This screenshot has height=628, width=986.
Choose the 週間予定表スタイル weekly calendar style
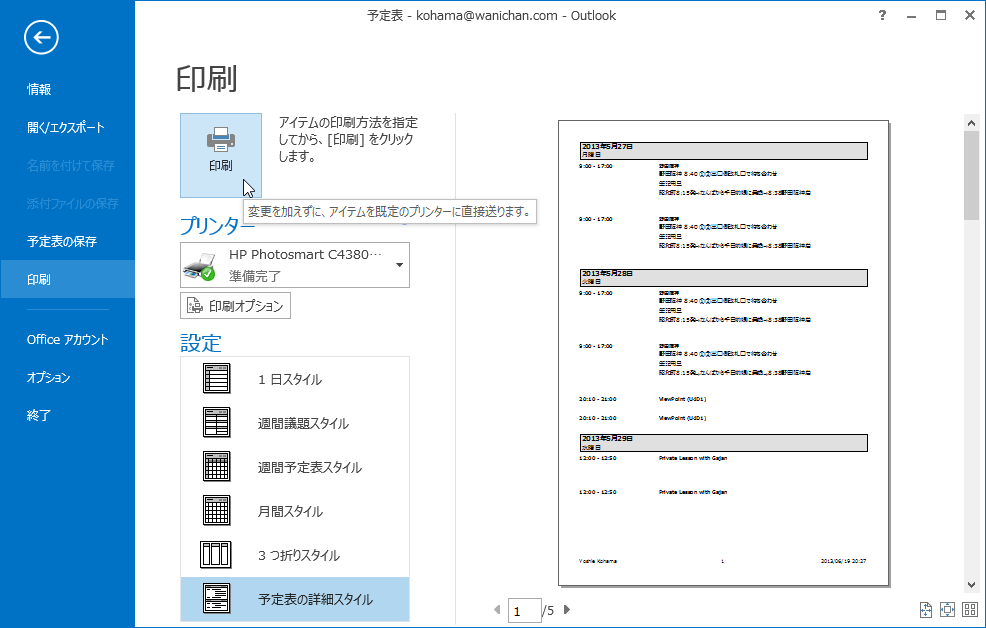[295, 467]
